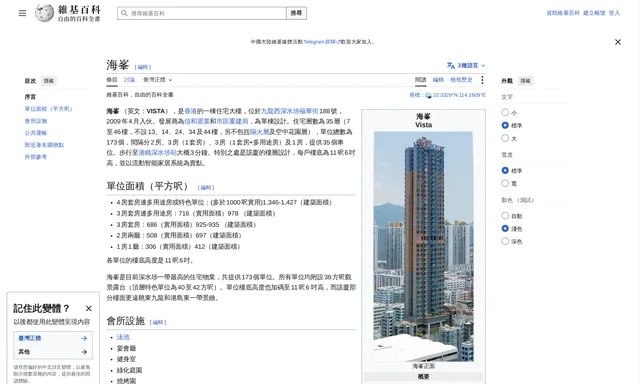The height and width of the screenshot is (384, 640).
Task: Open the 泳池 link in facilities list
Action: (123, 337)
